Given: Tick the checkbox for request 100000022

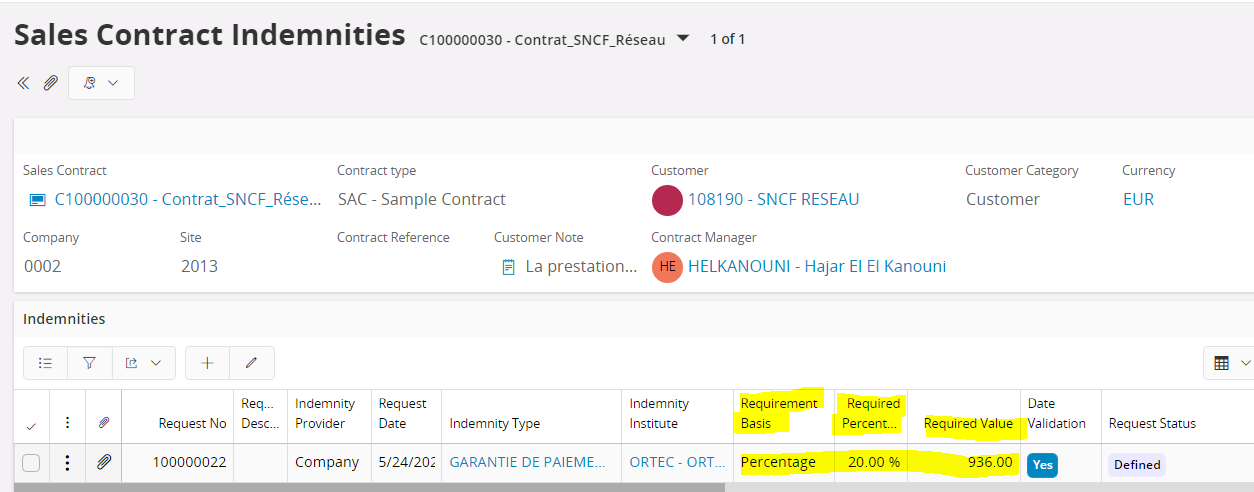Looking at the screenshot, I should pyautogui.click(x=31, y=462).
